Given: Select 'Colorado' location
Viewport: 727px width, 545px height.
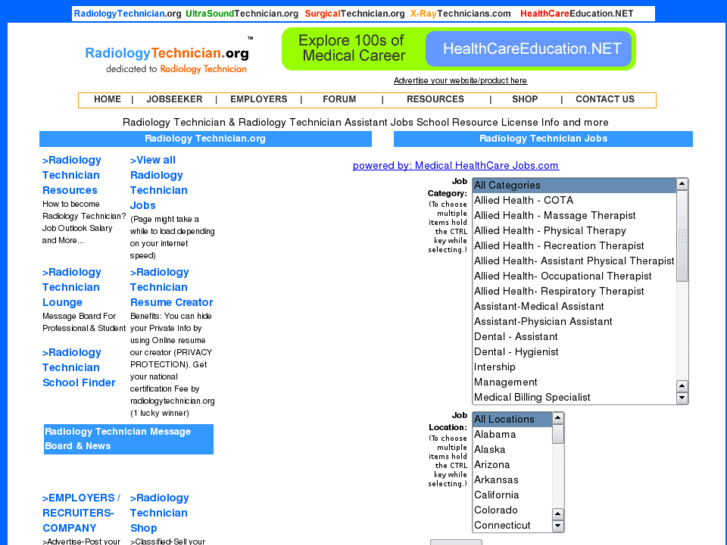Looking at the screenshot, I should [x=512, y=510].
